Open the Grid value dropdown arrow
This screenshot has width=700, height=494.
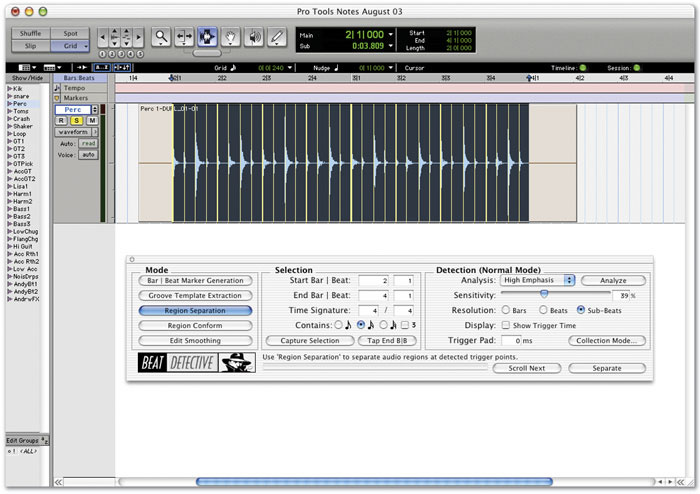coord(290,68)
